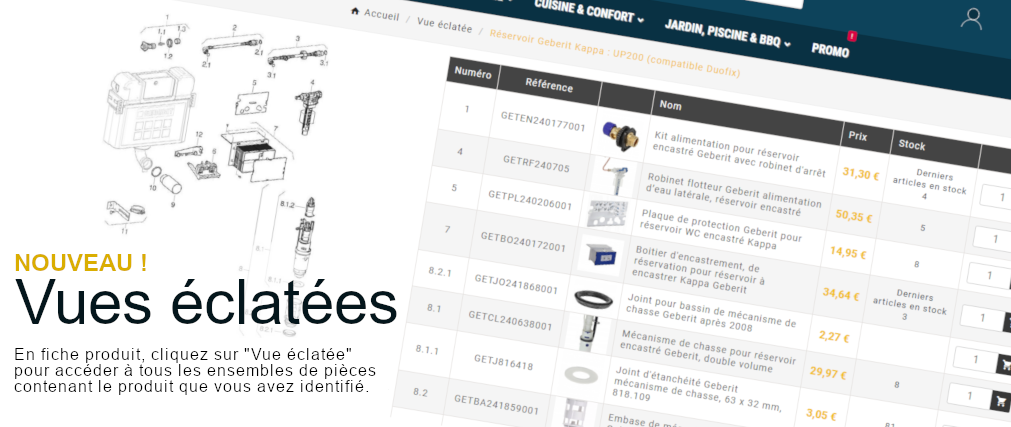Select reference GETJ816418
The image size is (1011, 427).
pos(504,362)
